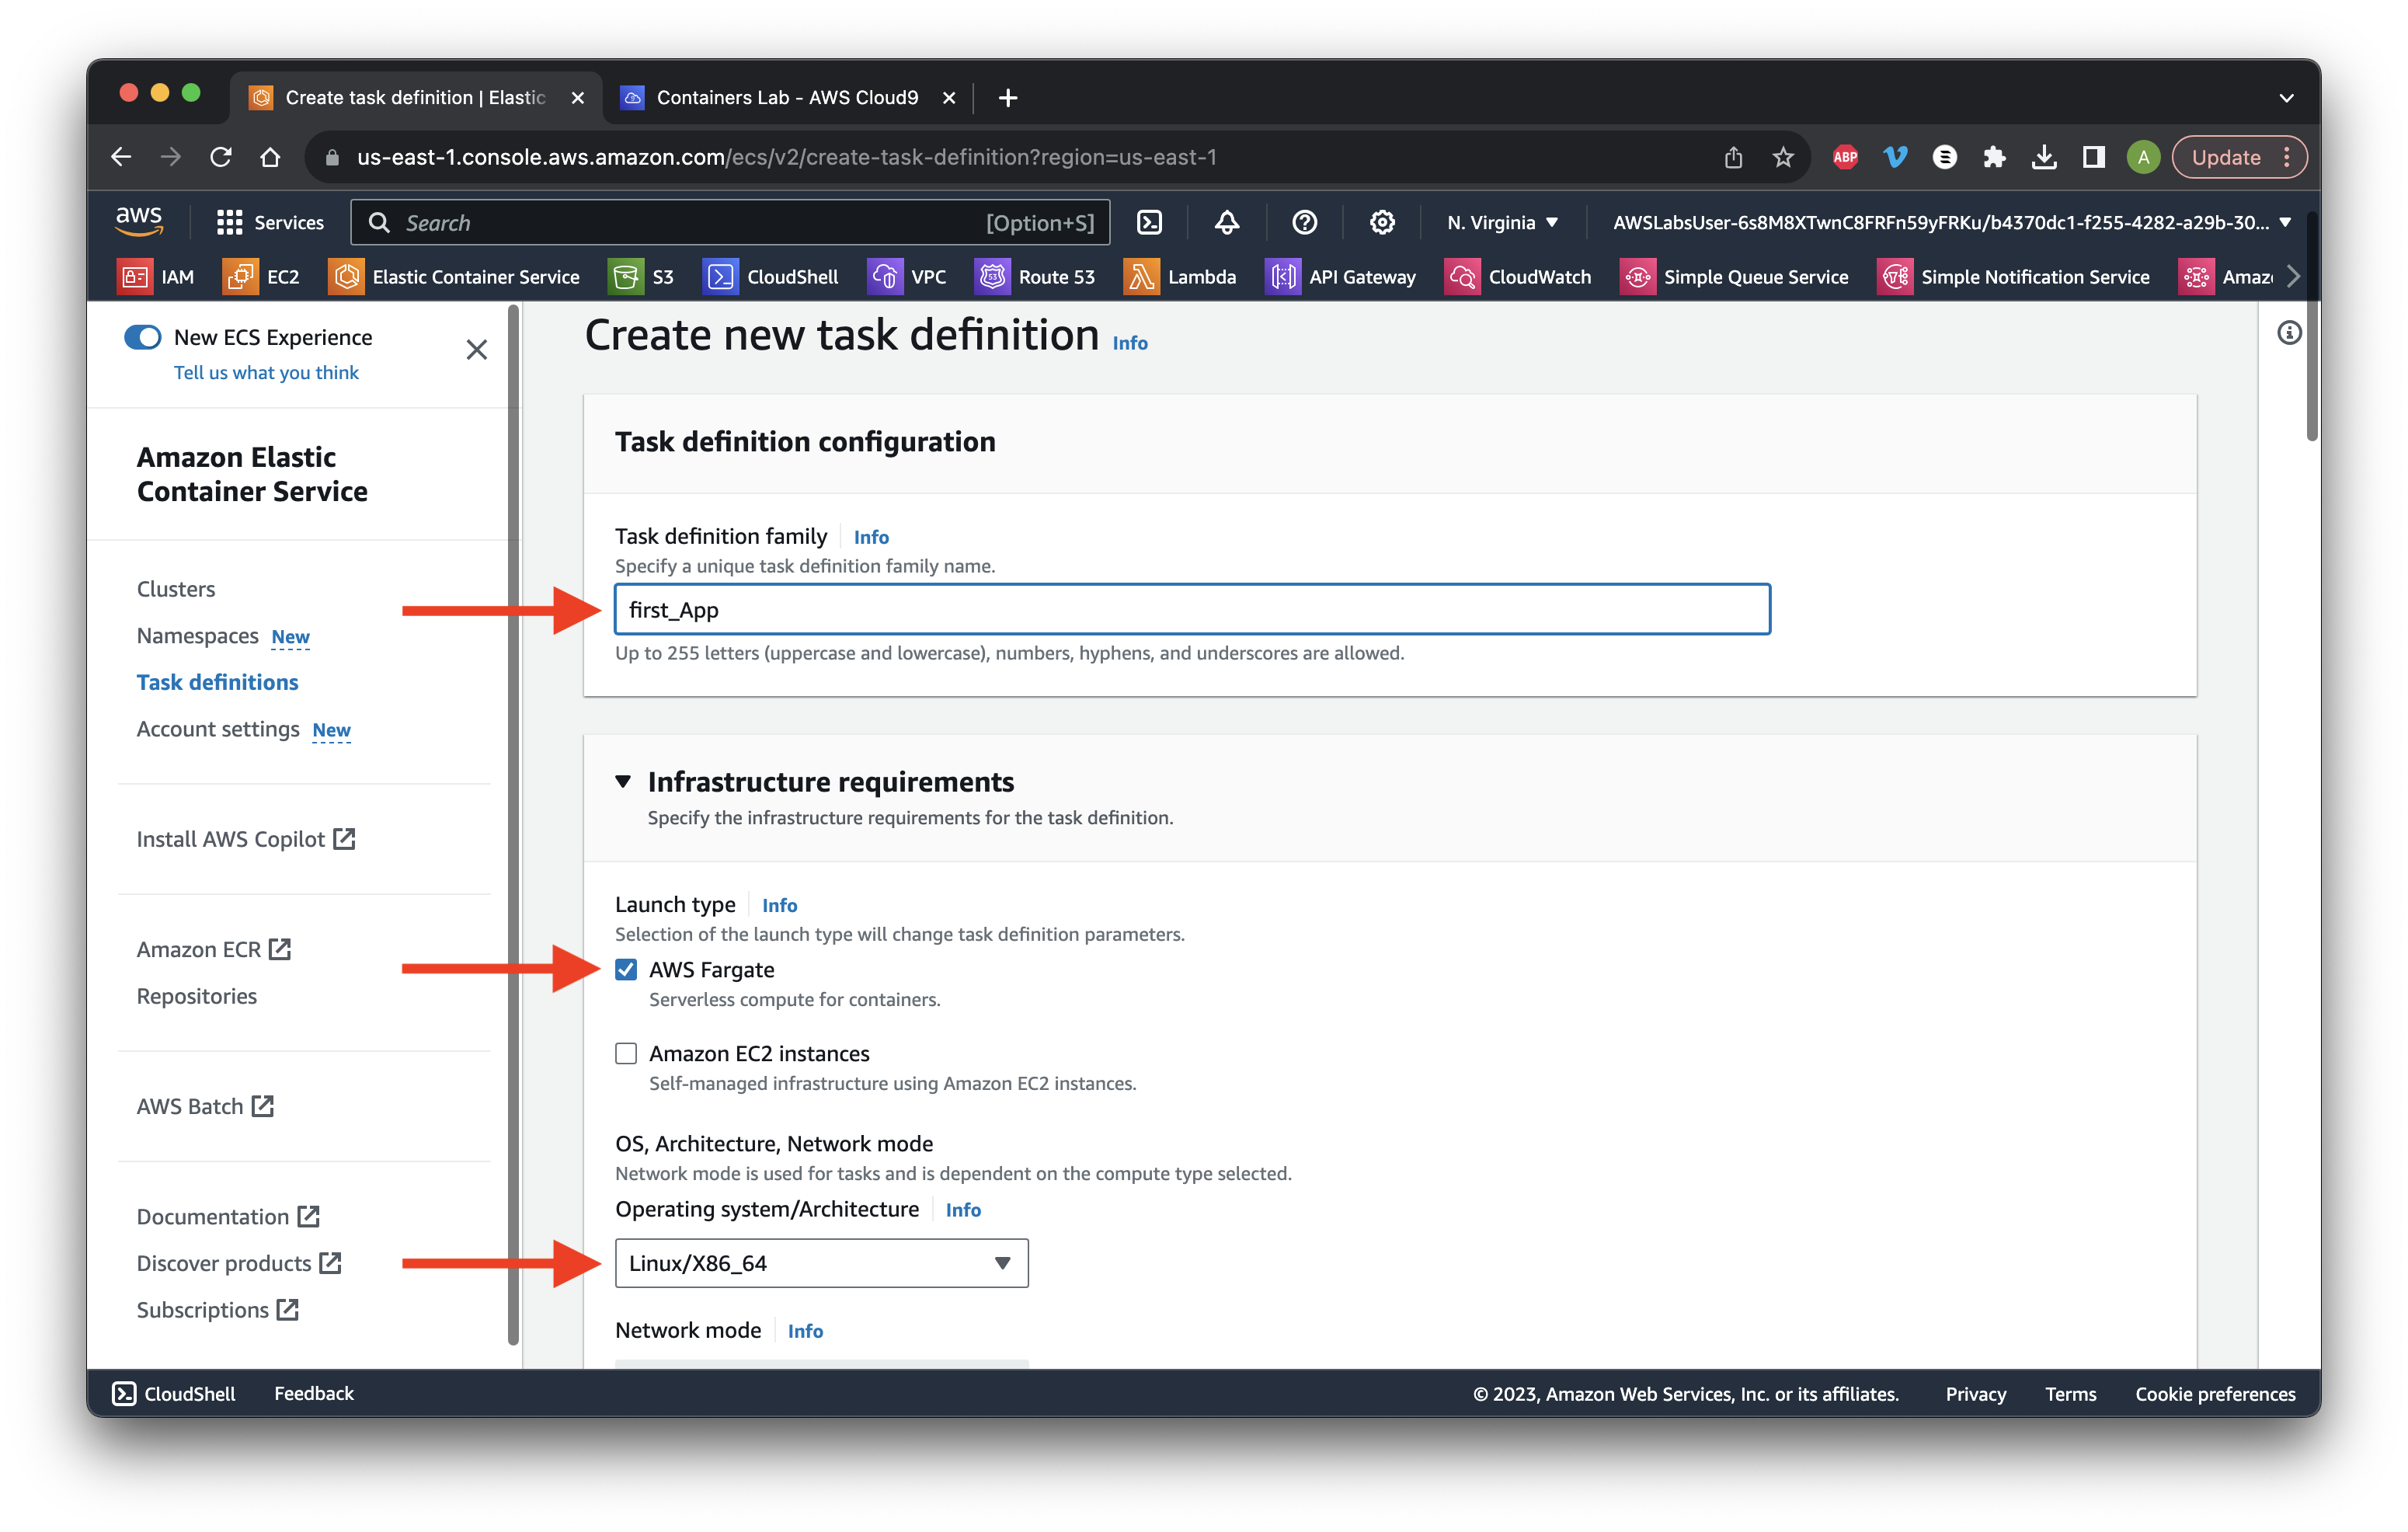This screenshot has height=1532, width=2408.
Task: Check the Amazon EC2 instances launch type
Action: (x=626, y=1053)
